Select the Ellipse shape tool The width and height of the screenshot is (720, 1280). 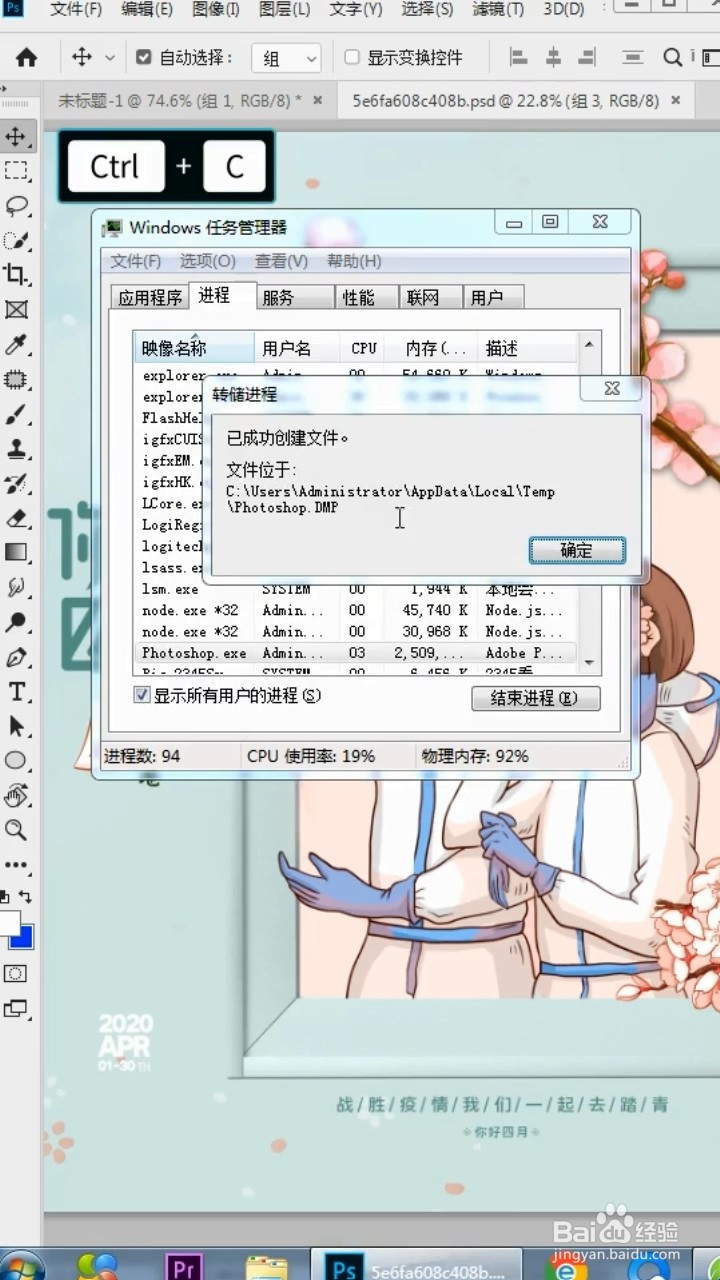[x=16, y=761]
